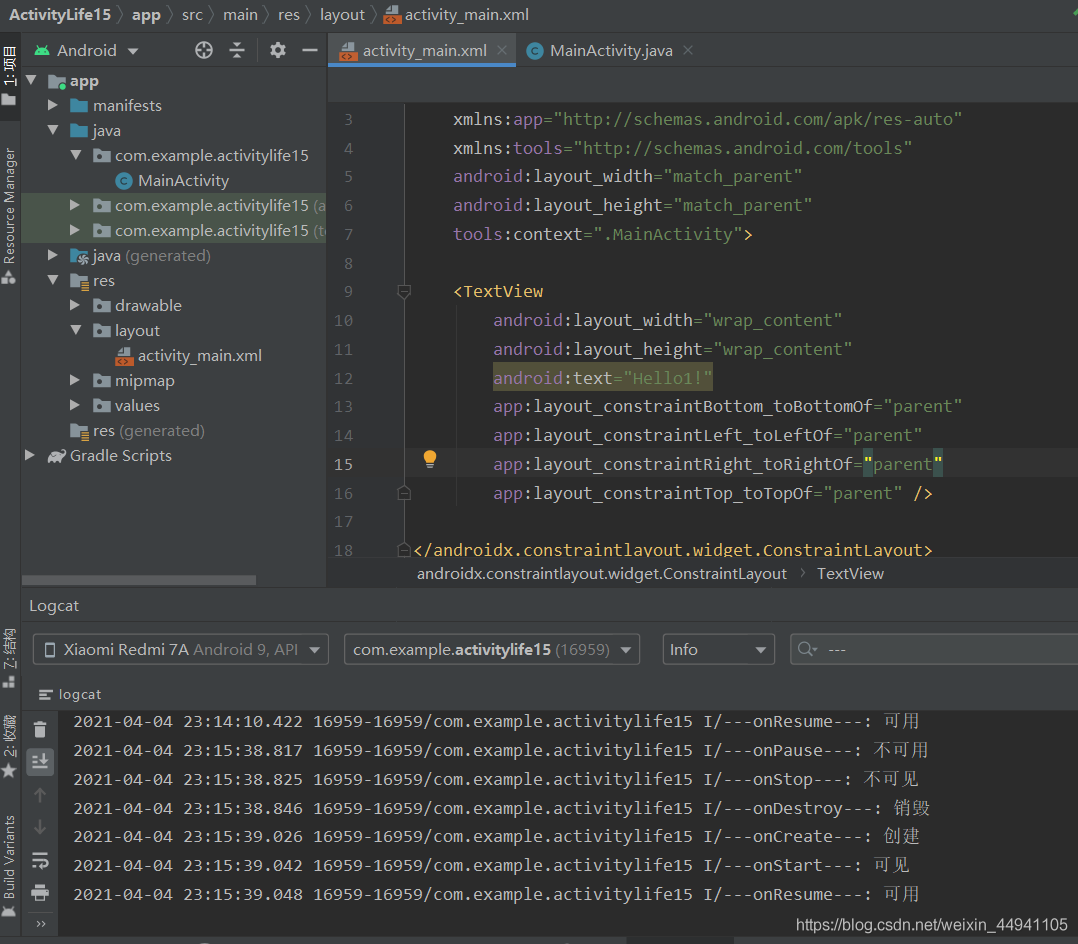1078x944 pixels.
Task: Open project panel settings gear
Action: (x=278, y=50)
